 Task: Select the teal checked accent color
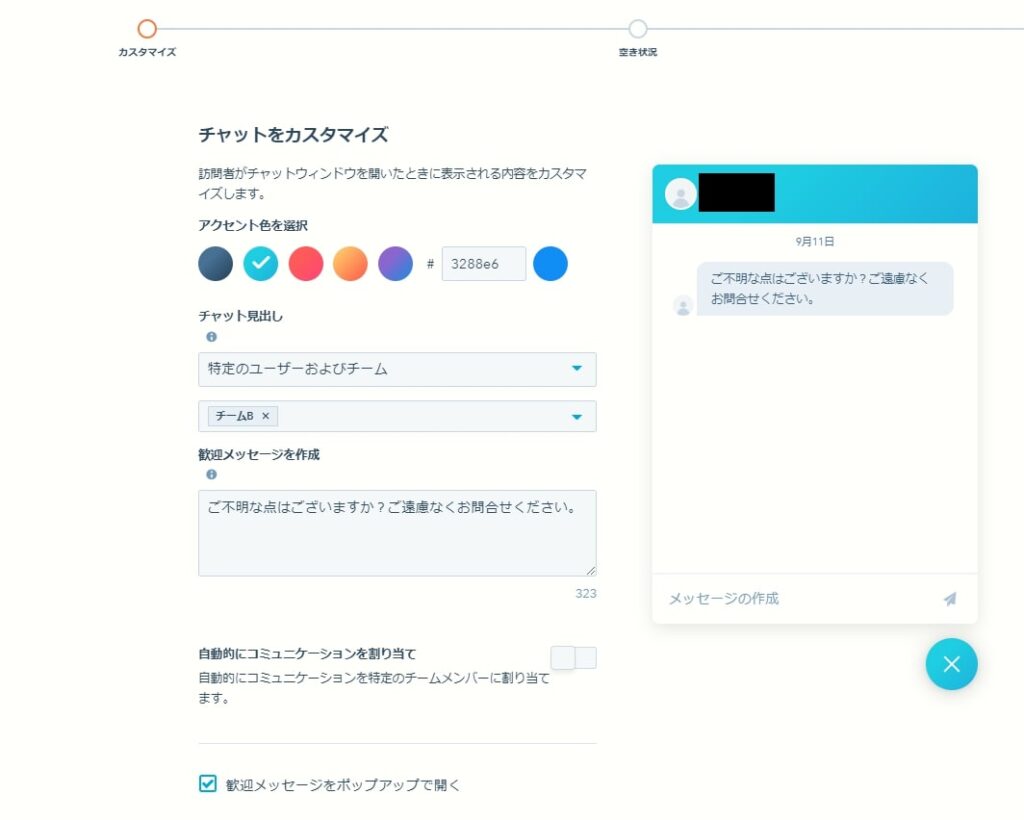tap(261, 264)
